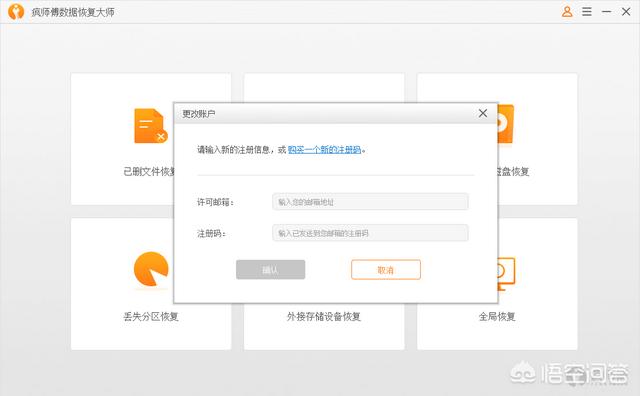This screenshot has height=396, width=640.
Task: Click the 取消 cancel button
Action: 386,270
